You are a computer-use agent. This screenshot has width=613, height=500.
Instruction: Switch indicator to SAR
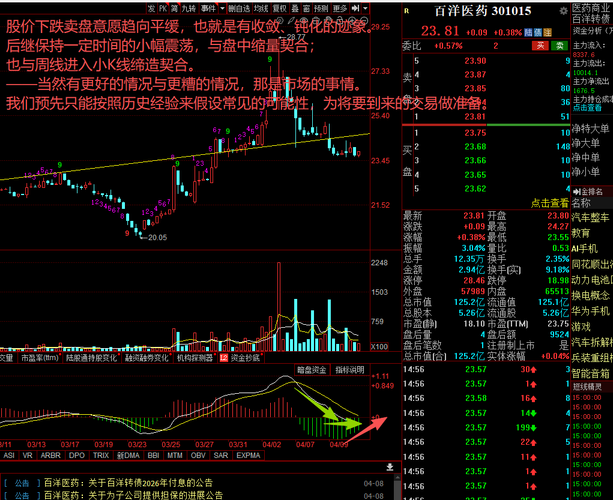pos(220,455)
